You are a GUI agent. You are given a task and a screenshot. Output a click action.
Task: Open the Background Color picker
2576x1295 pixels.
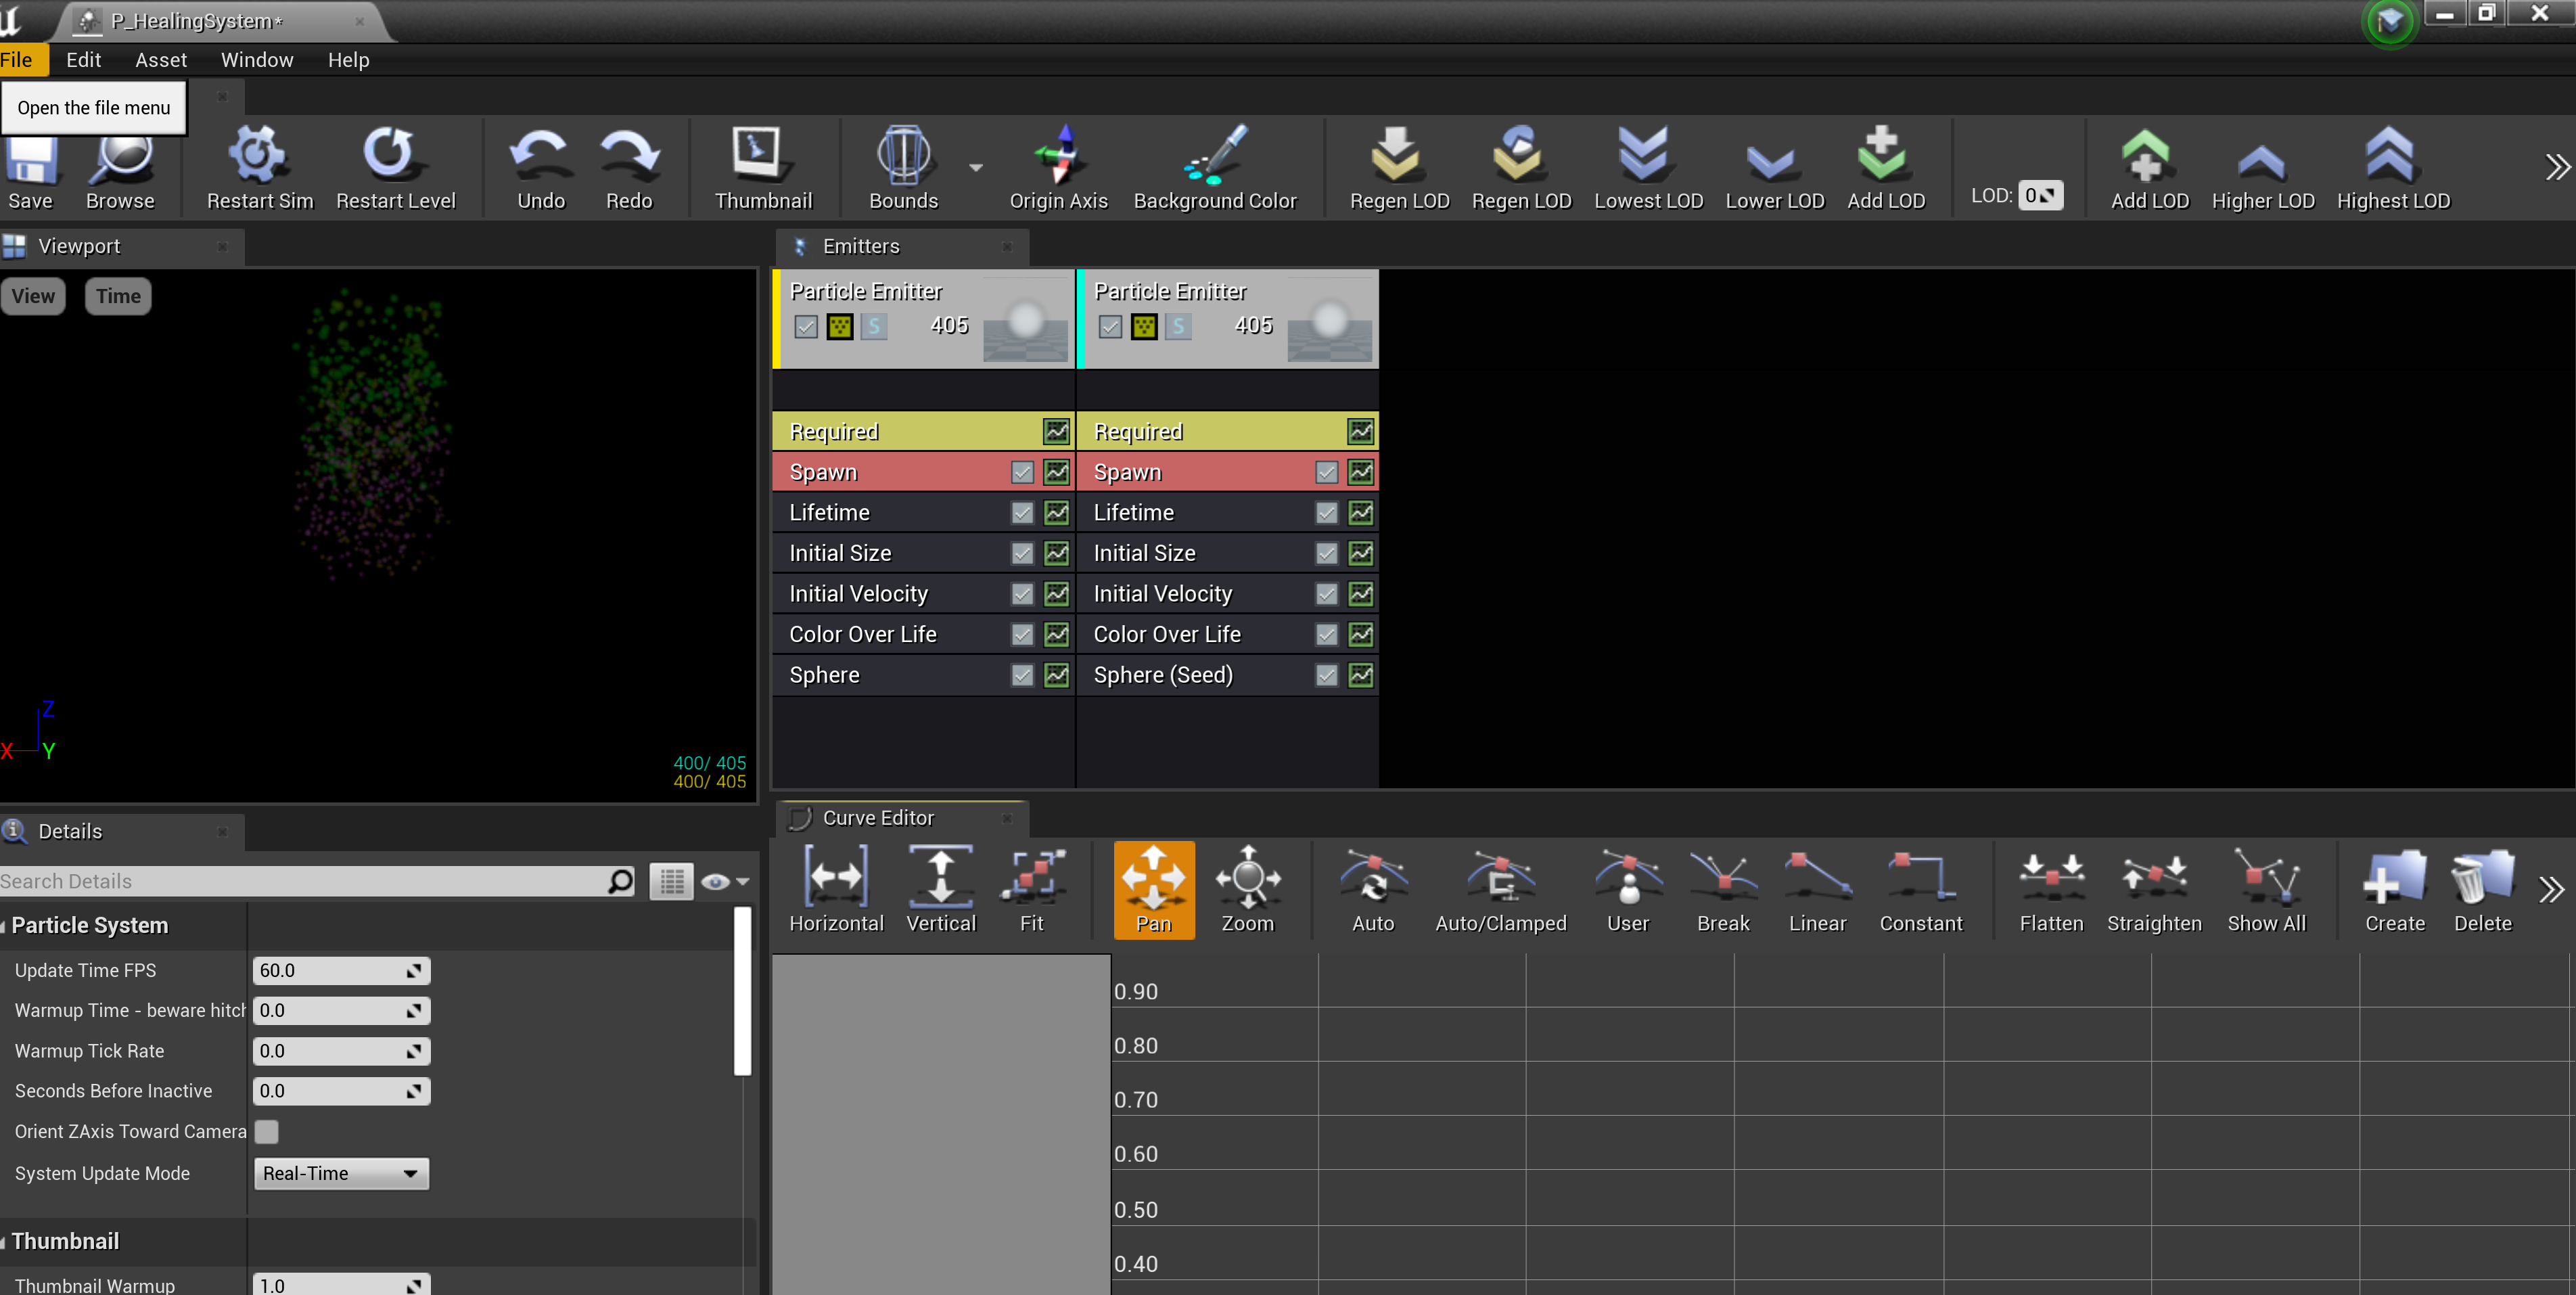click(1215, 168)
